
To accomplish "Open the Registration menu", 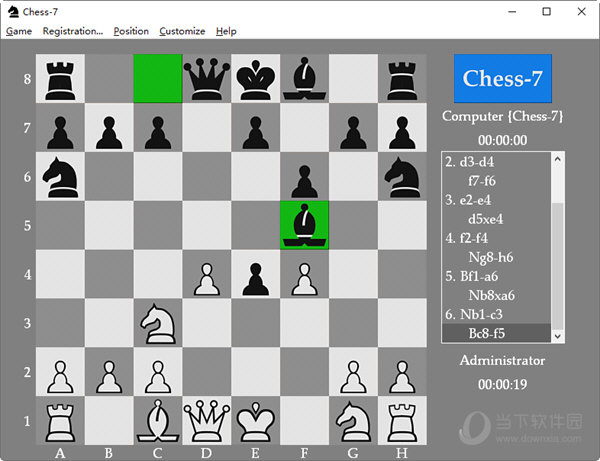I will [72, 31].
